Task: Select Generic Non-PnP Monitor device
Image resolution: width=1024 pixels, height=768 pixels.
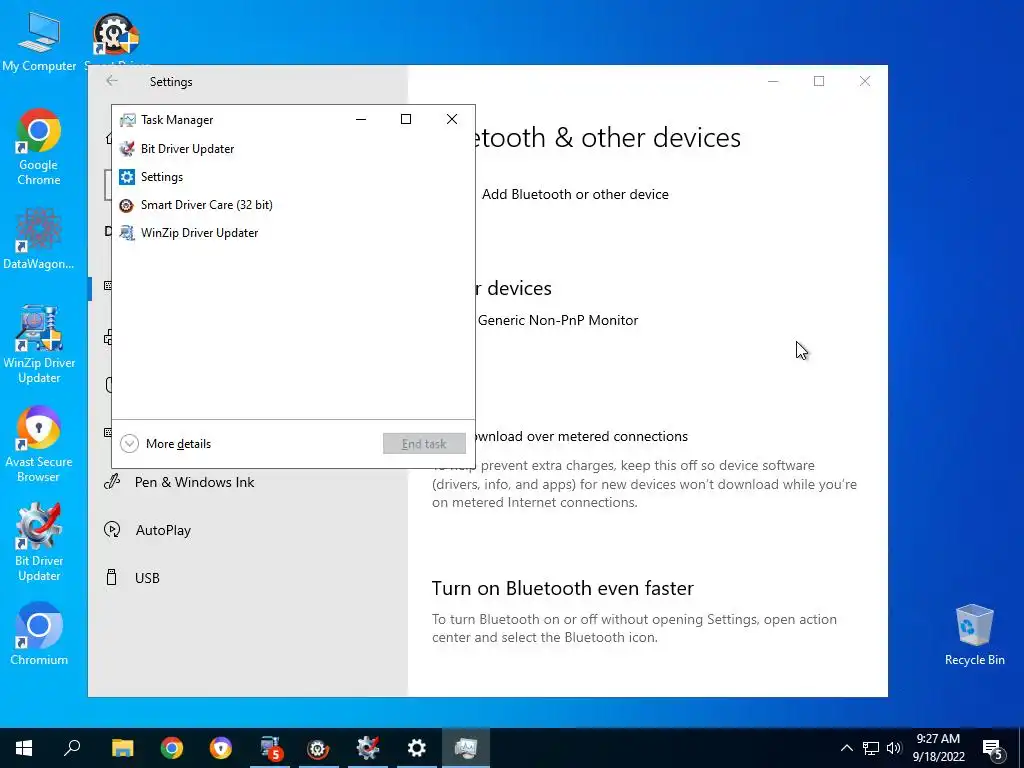Action: pos(558,321)
